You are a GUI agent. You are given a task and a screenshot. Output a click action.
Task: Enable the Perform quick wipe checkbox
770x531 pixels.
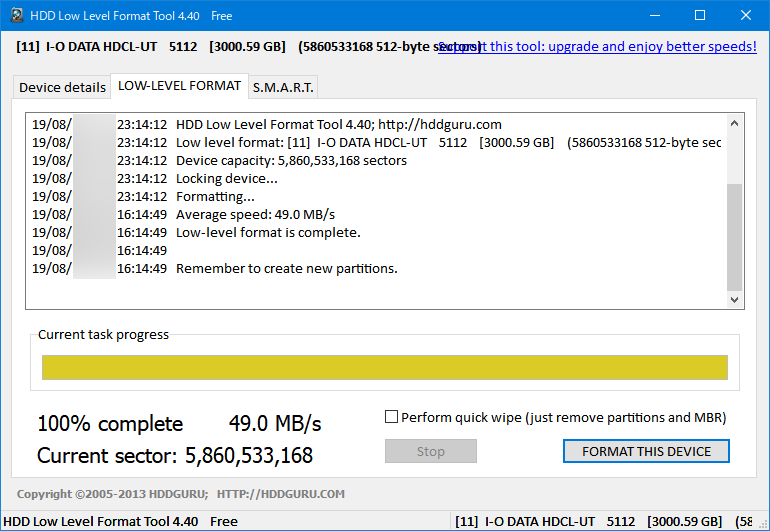coord(391,417)
